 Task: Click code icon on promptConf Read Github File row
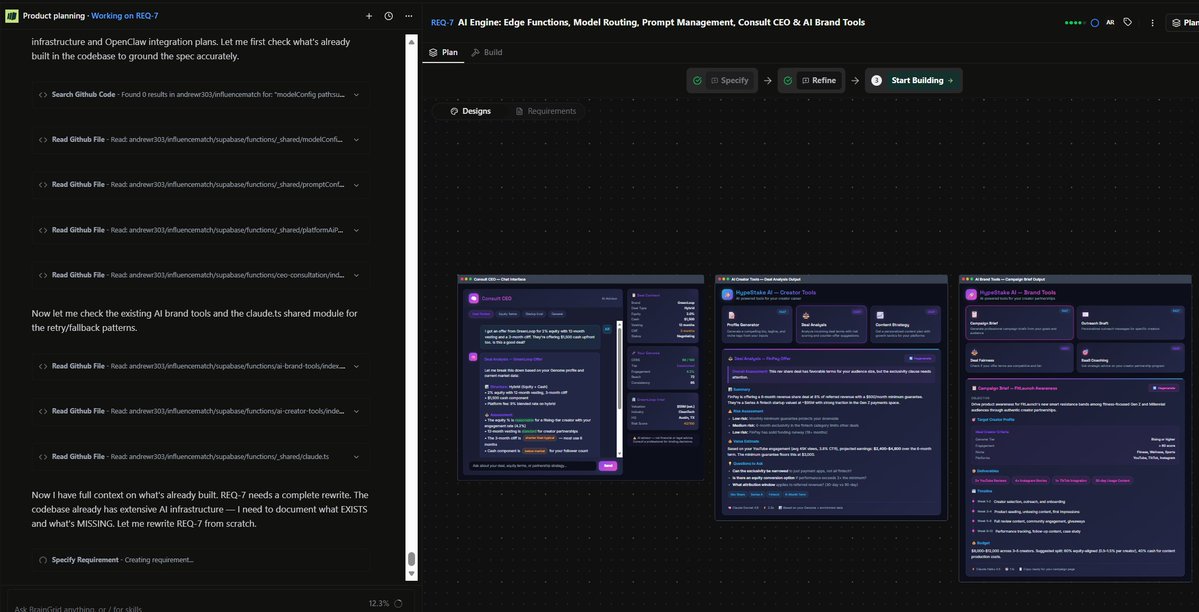[43, 184]
